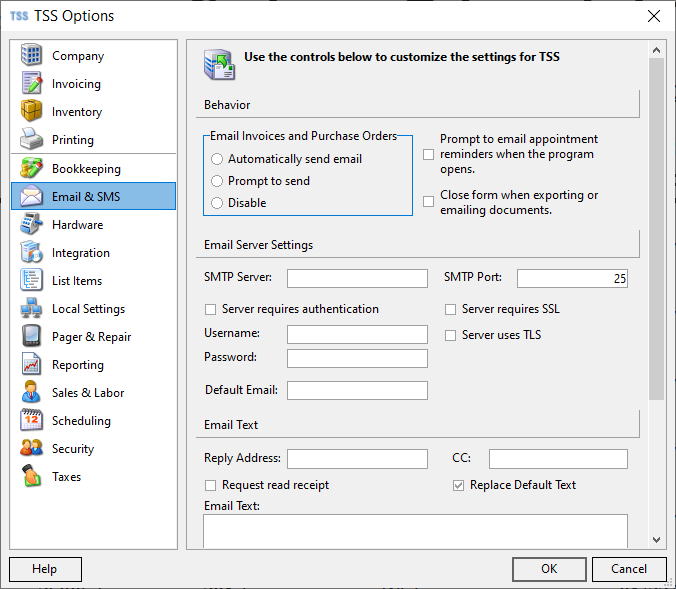Select the Invoicing icon in sidebar
676x589 pixels.
(31, 83)
